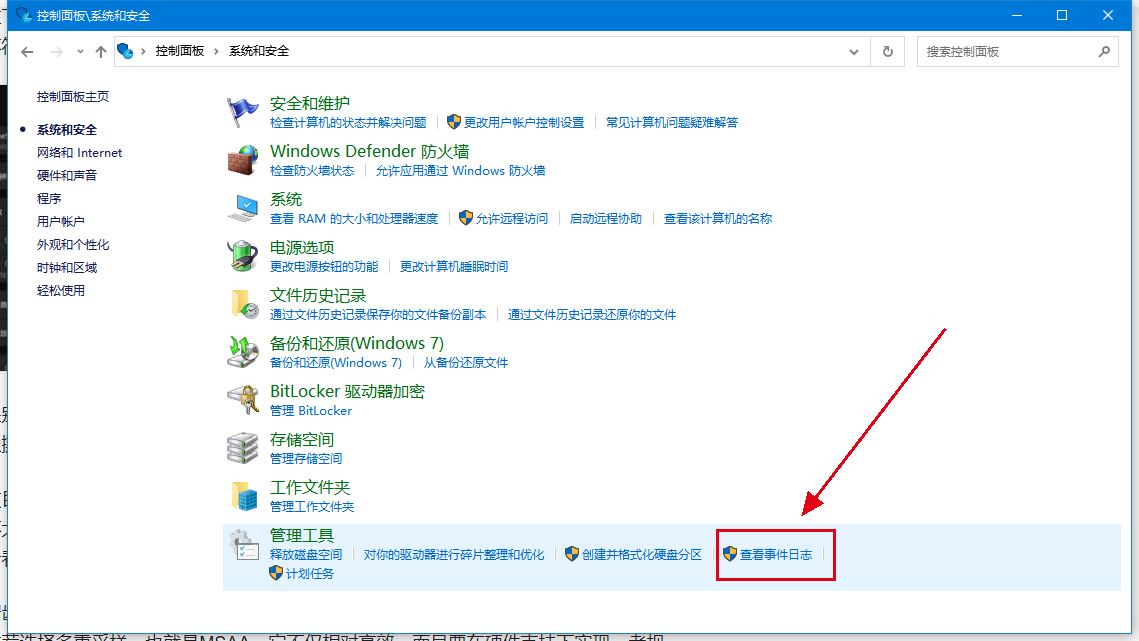Click the refresh button beside address bar

pyautogui.click(x=888, y=52)
